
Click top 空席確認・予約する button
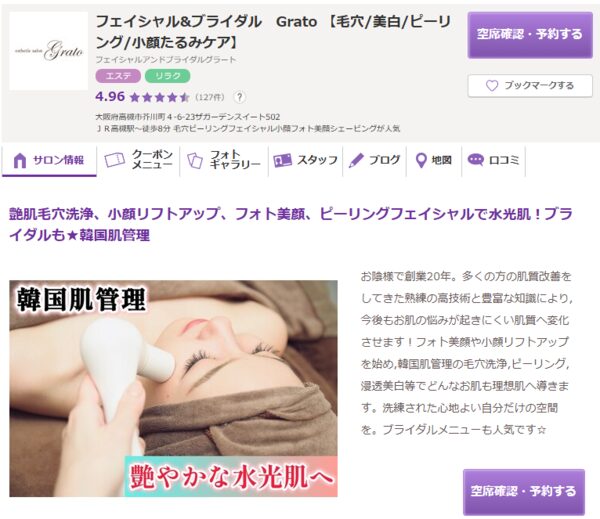pos(530,35)
